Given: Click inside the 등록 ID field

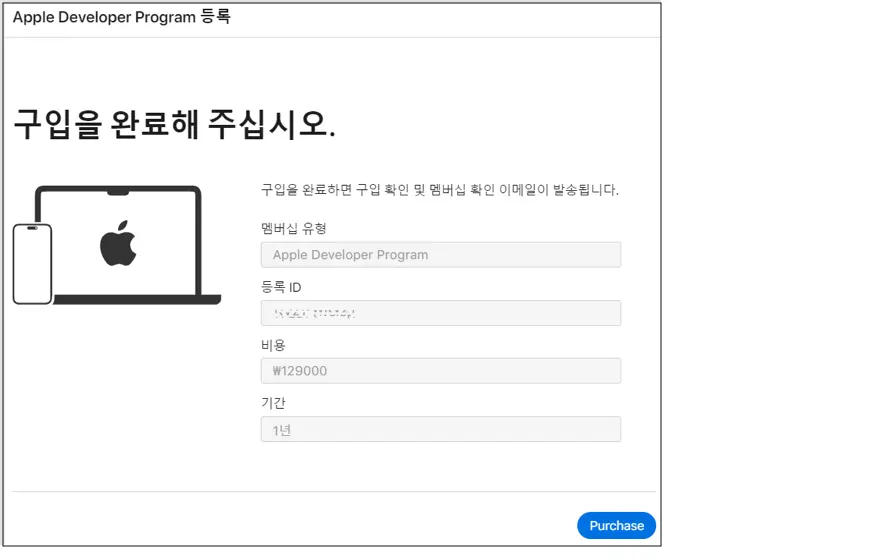Looking at the screenshot, I should coord(441,313).
